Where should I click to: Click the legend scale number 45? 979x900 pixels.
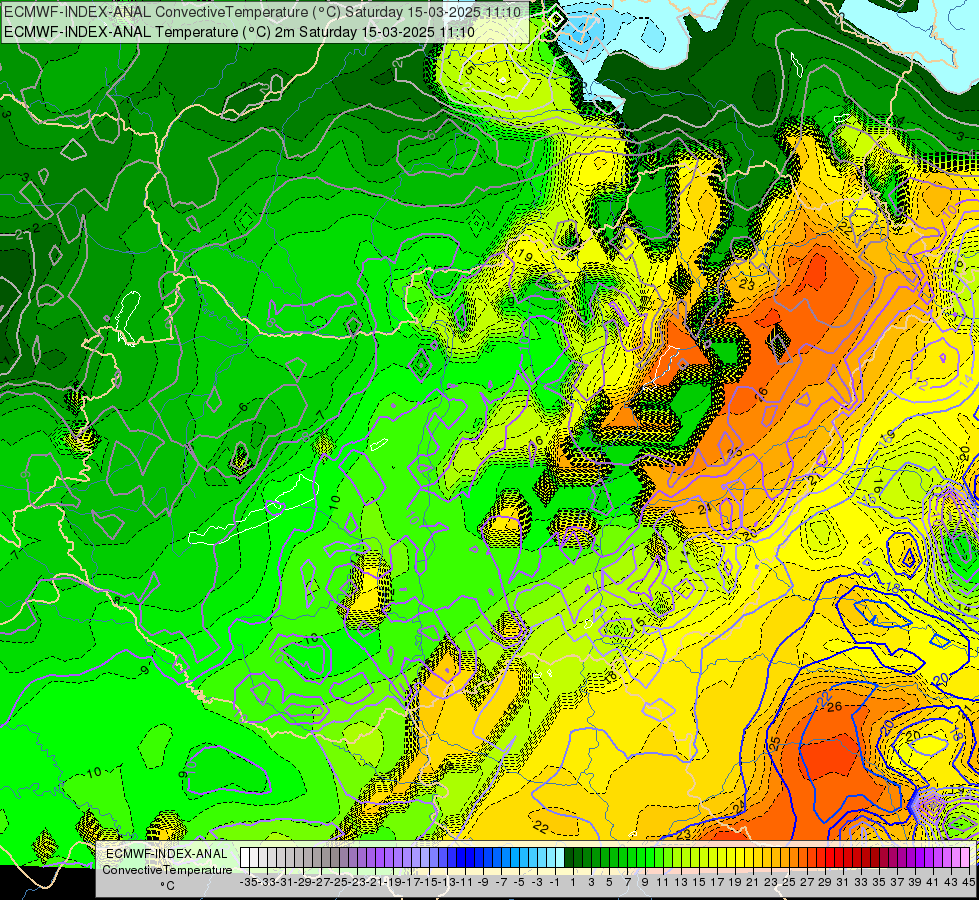coord(968,882)
